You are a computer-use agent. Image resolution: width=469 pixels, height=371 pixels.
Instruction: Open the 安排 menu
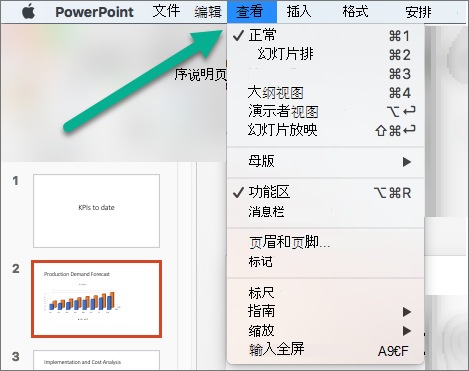coord(418,12)
